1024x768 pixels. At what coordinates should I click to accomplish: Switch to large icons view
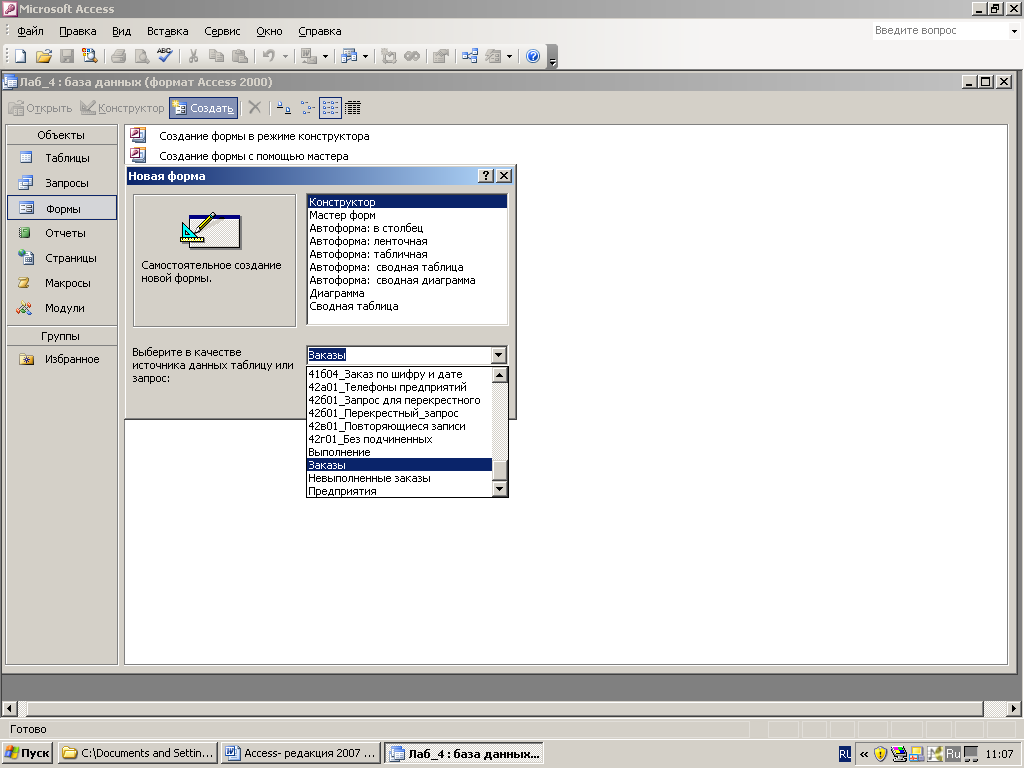(283, 108)
